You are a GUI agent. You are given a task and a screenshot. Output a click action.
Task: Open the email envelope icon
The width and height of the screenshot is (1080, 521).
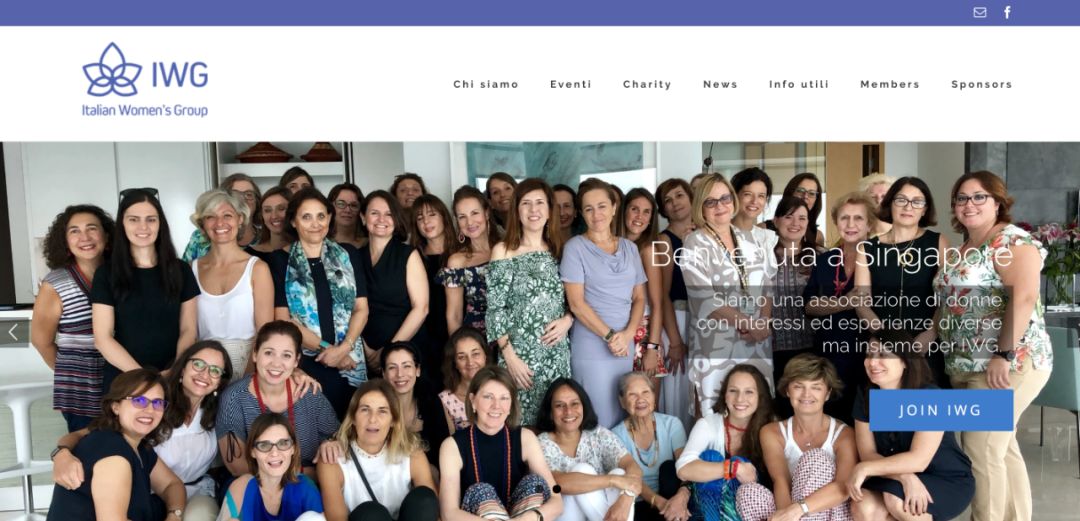(979, 12)
